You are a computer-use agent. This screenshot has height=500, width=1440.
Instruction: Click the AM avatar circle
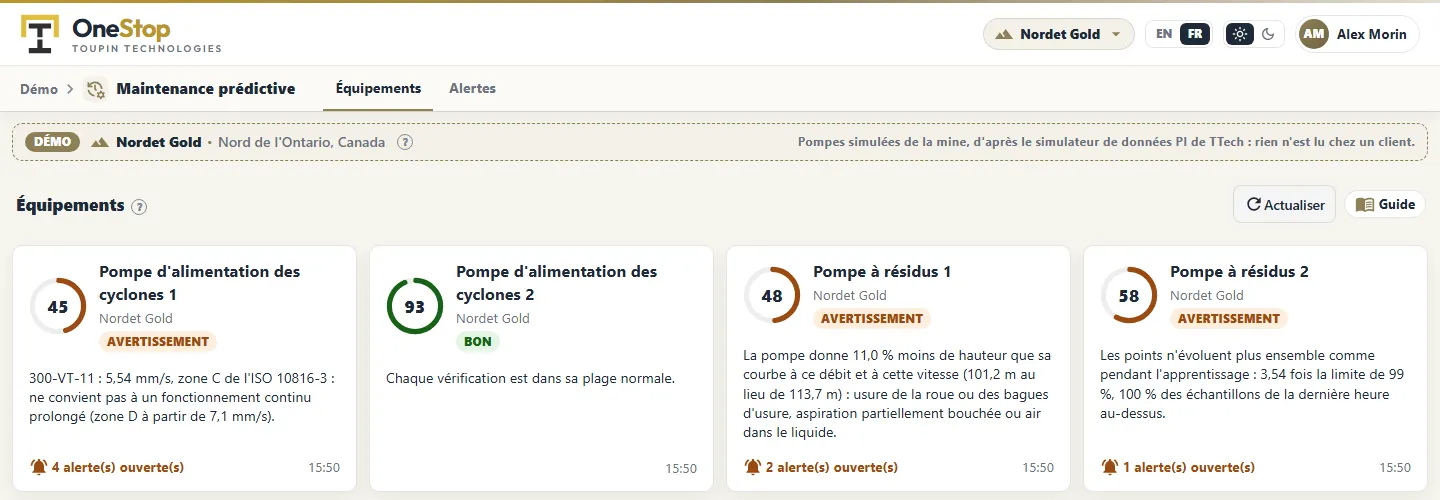coord(1314,34)
